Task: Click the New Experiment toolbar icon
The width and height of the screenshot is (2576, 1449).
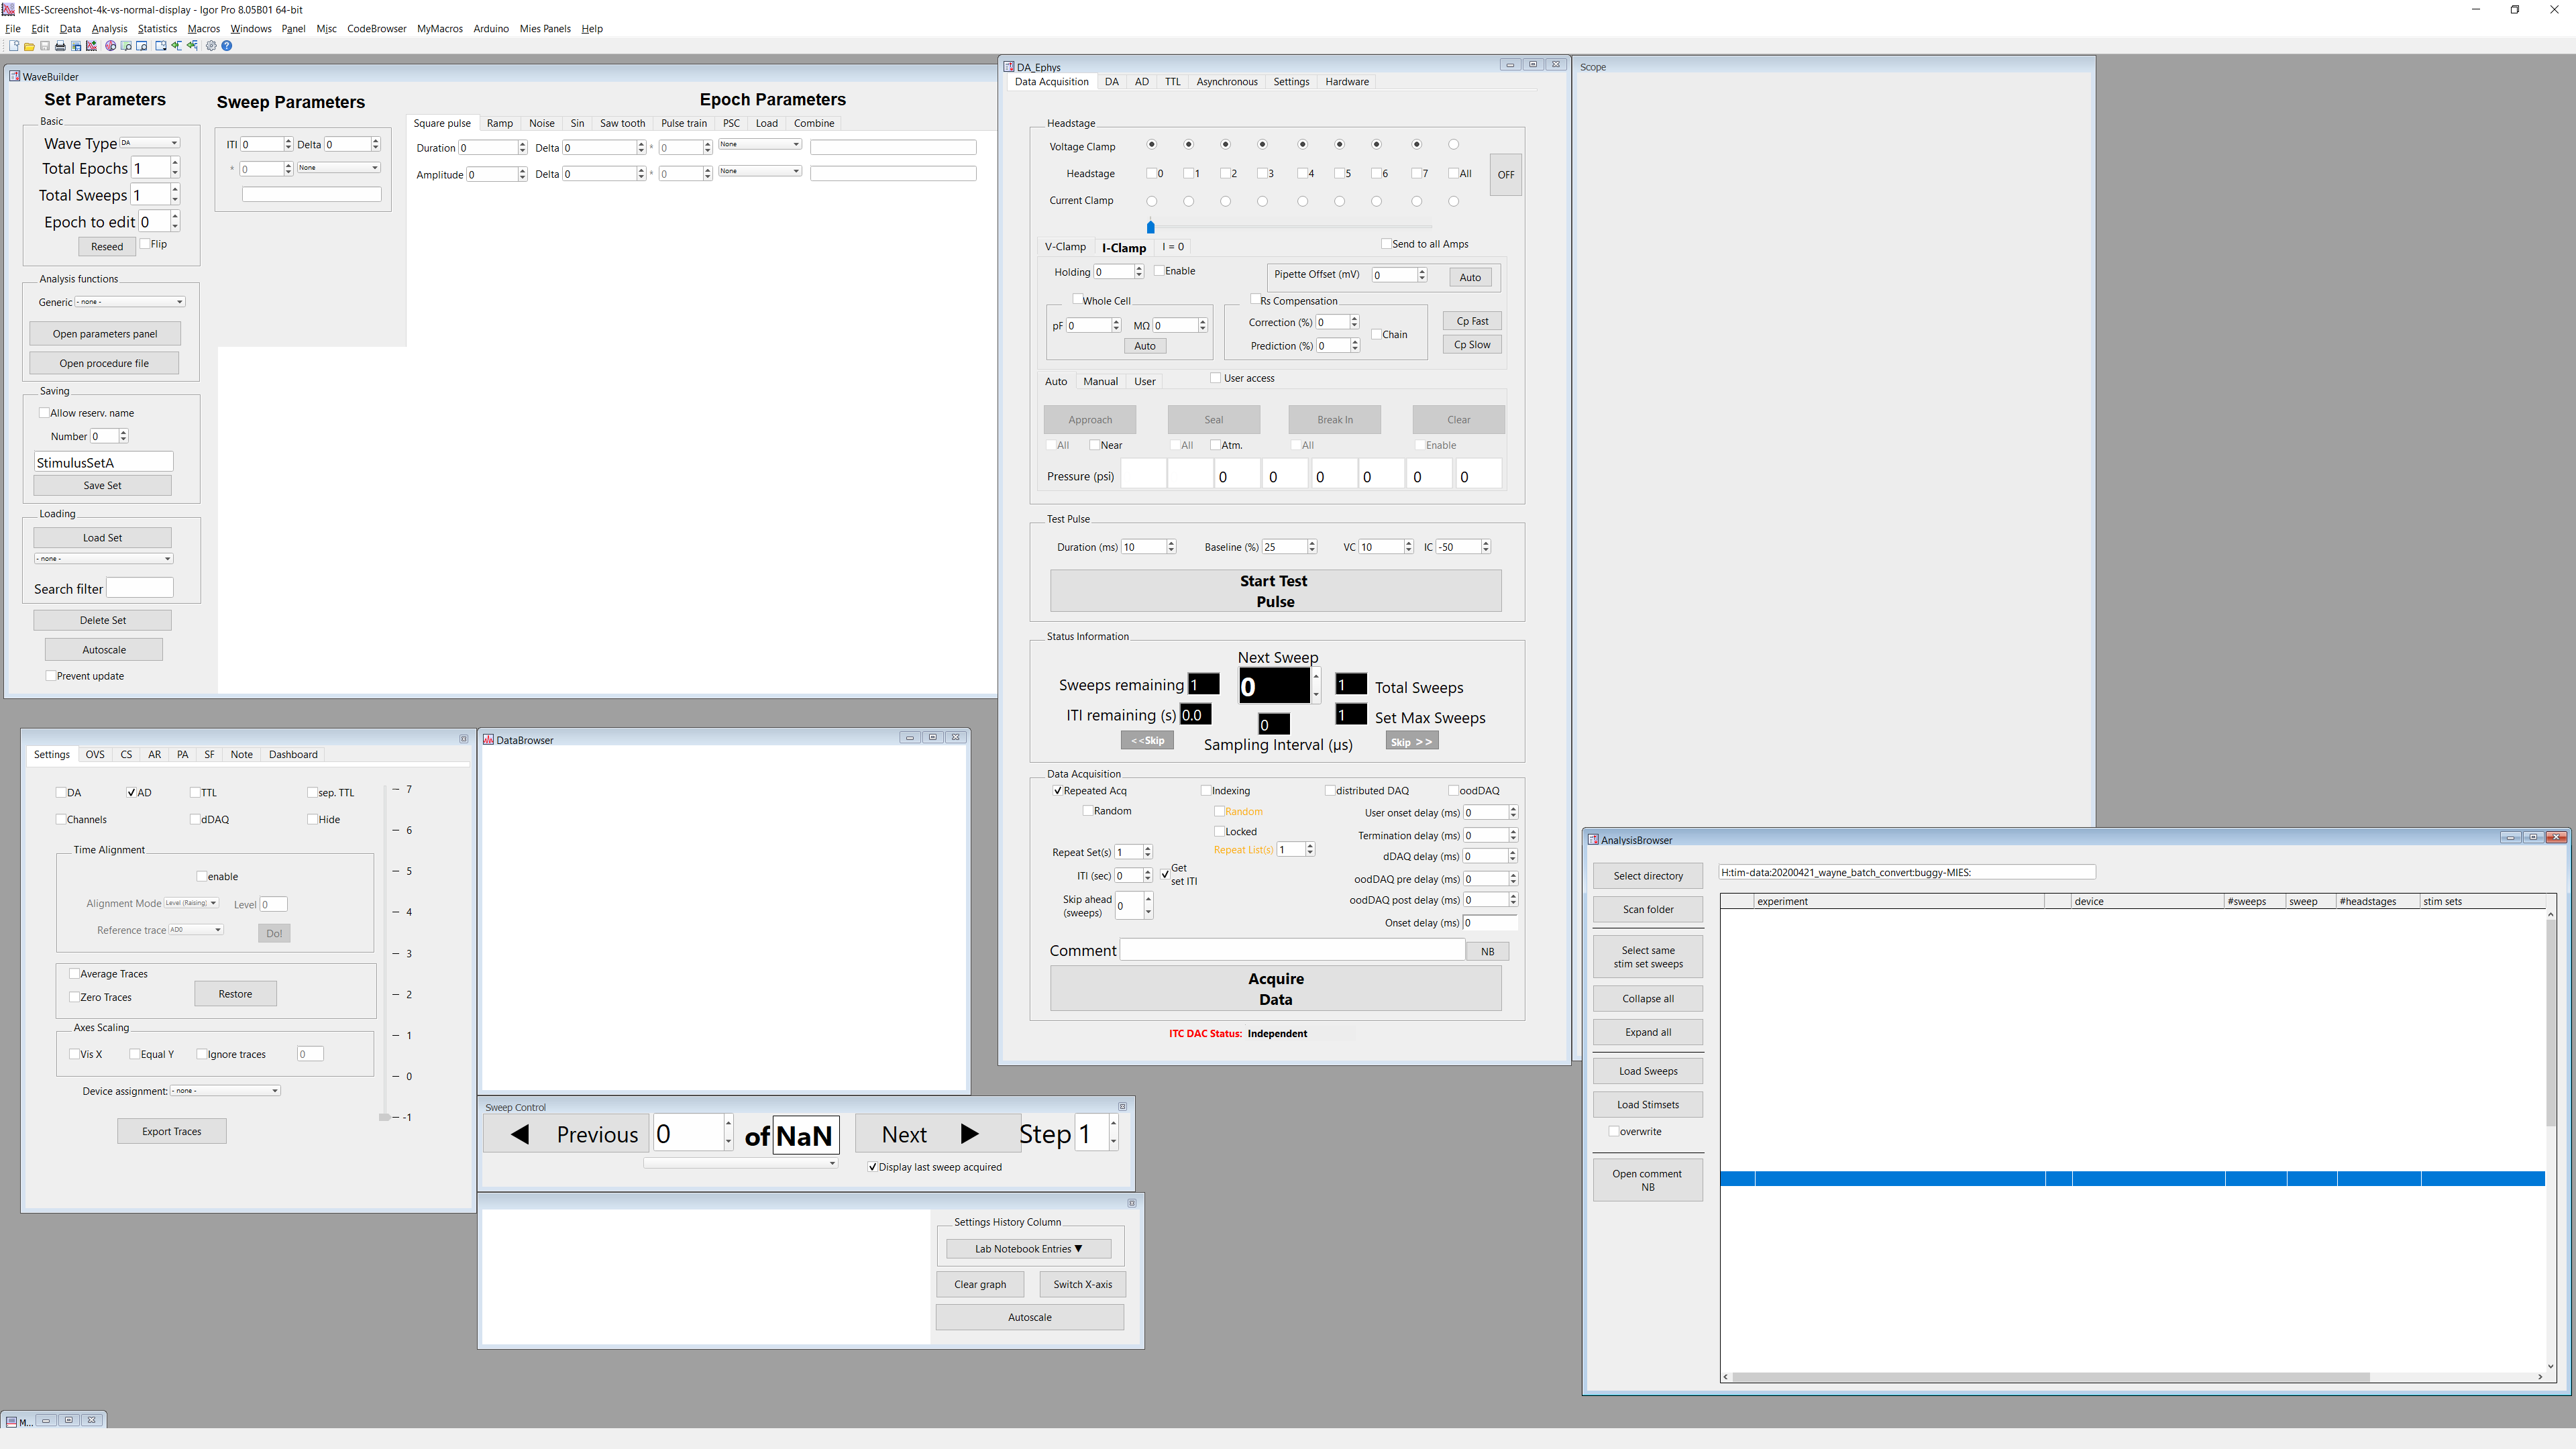Action: pos(14,46)
